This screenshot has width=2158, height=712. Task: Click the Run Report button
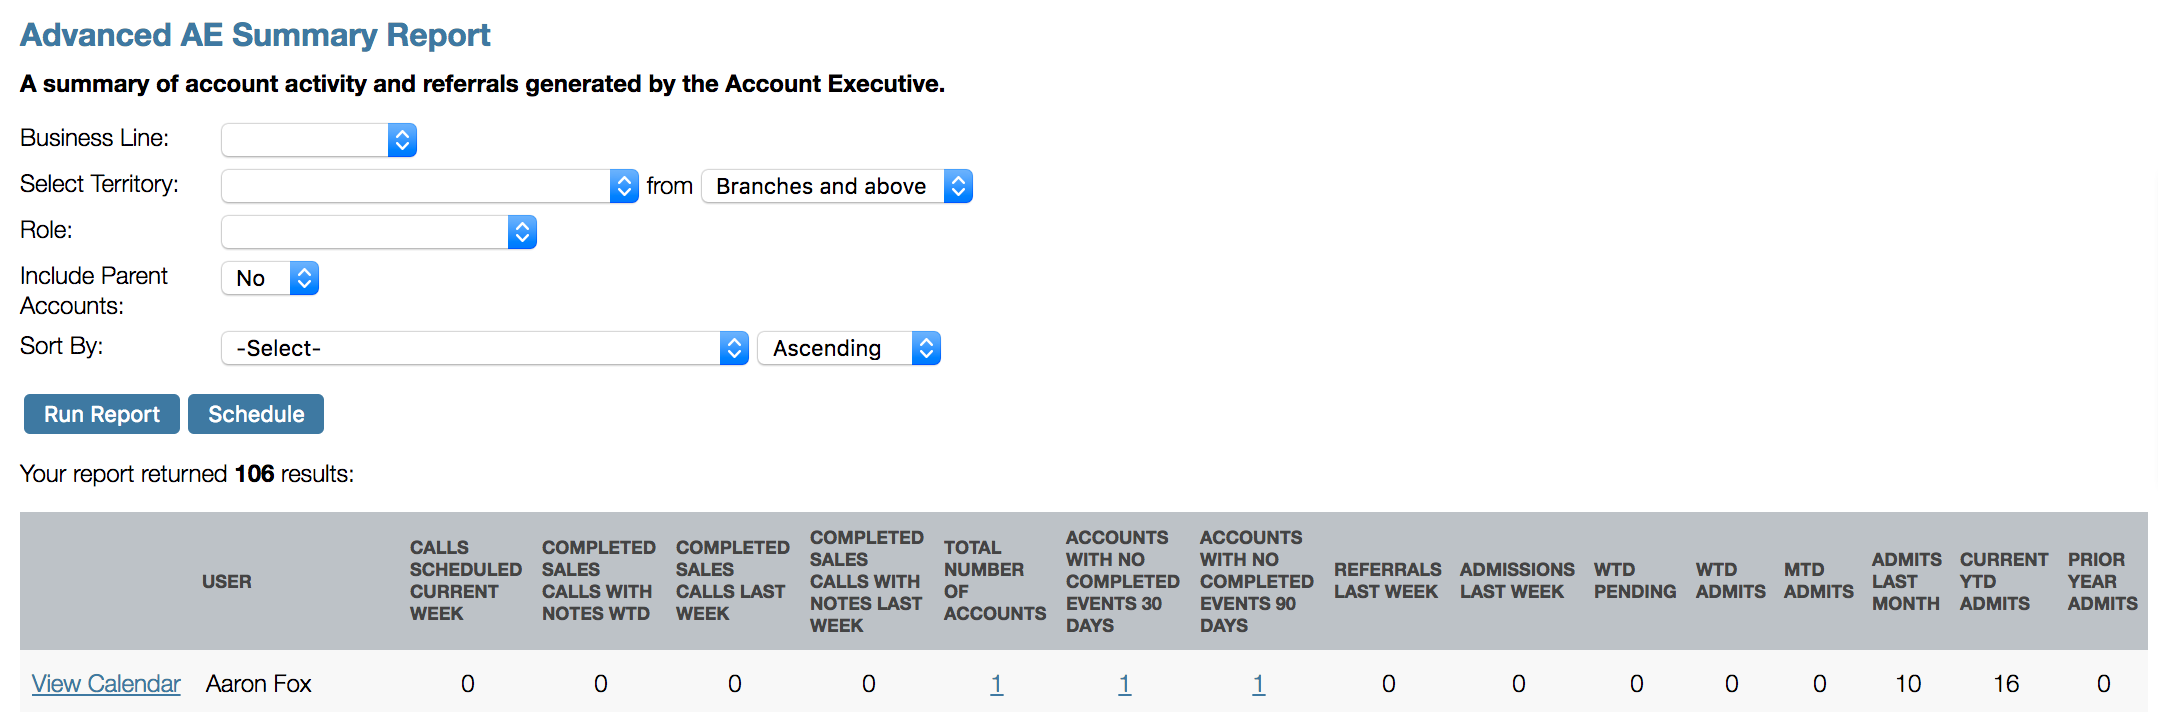click(102, 414)
